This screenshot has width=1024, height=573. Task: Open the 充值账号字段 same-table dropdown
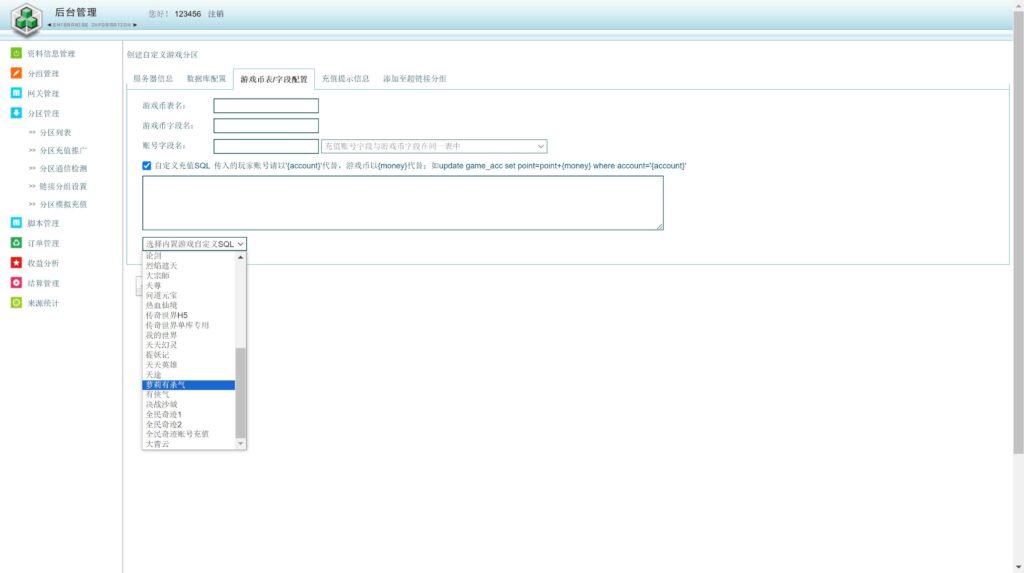[434, 146]
